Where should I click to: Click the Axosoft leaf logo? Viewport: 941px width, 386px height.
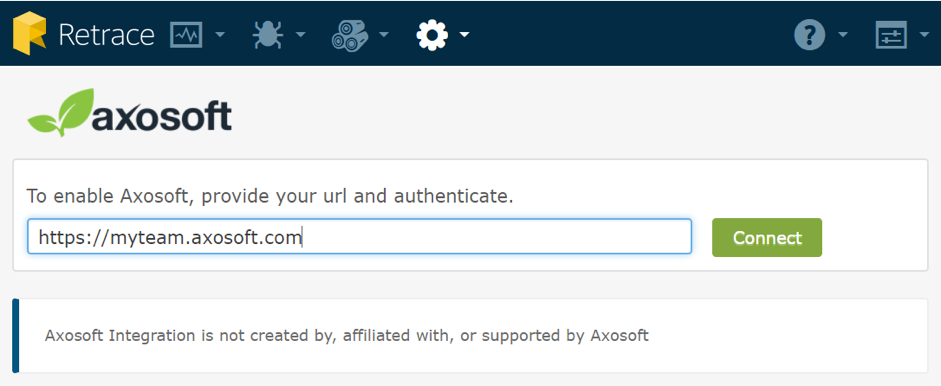(61, 112)
